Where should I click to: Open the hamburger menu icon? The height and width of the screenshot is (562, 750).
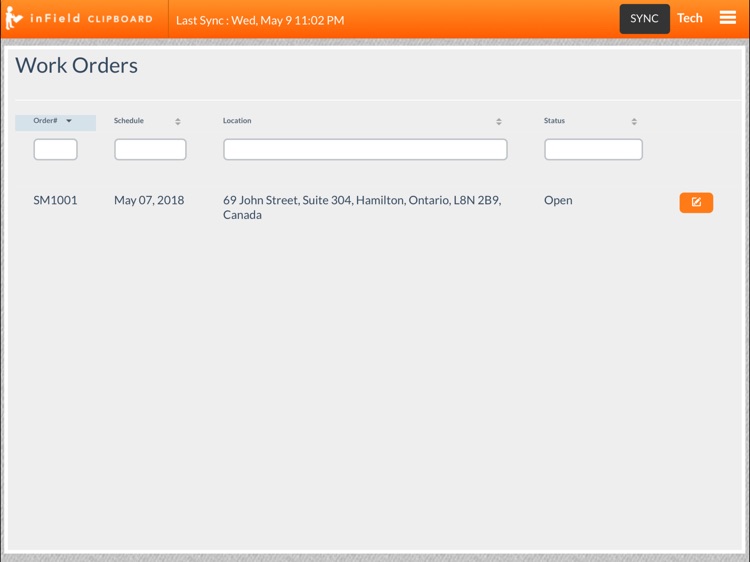(728, 18)
